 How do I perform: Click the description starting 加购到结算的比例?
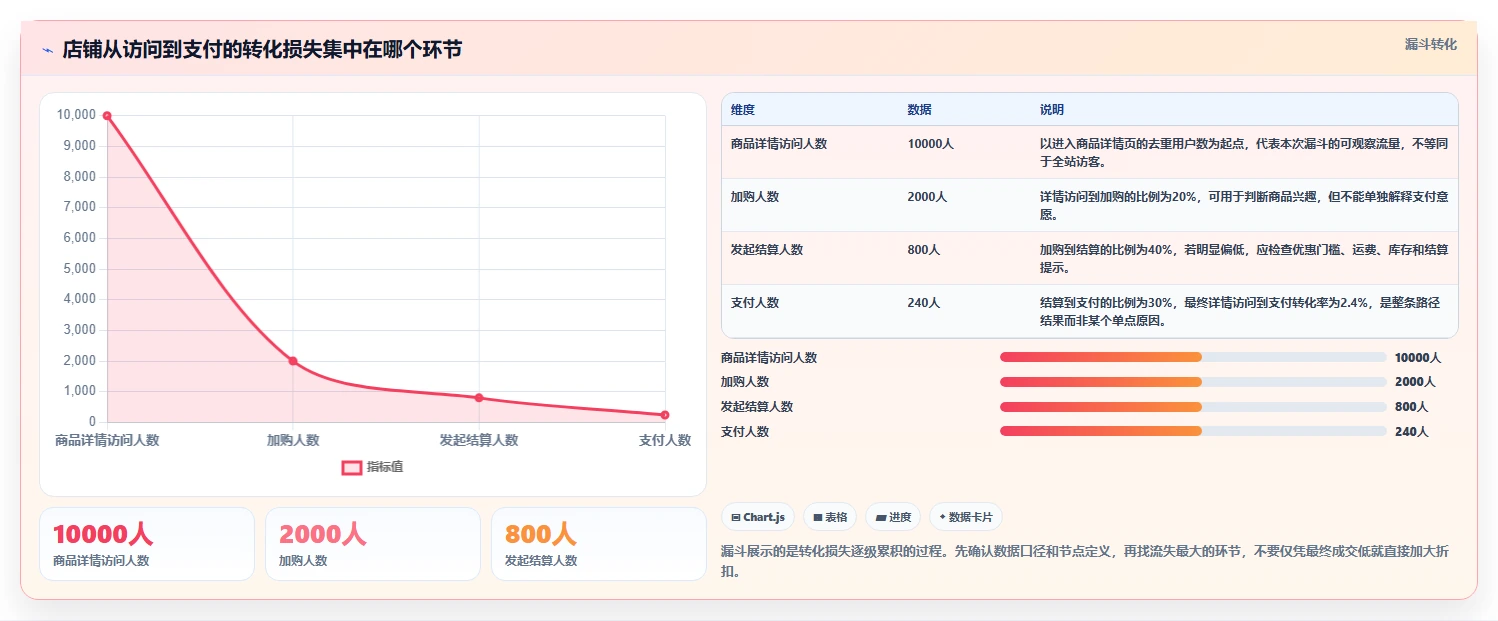[x=1244, y=258]
